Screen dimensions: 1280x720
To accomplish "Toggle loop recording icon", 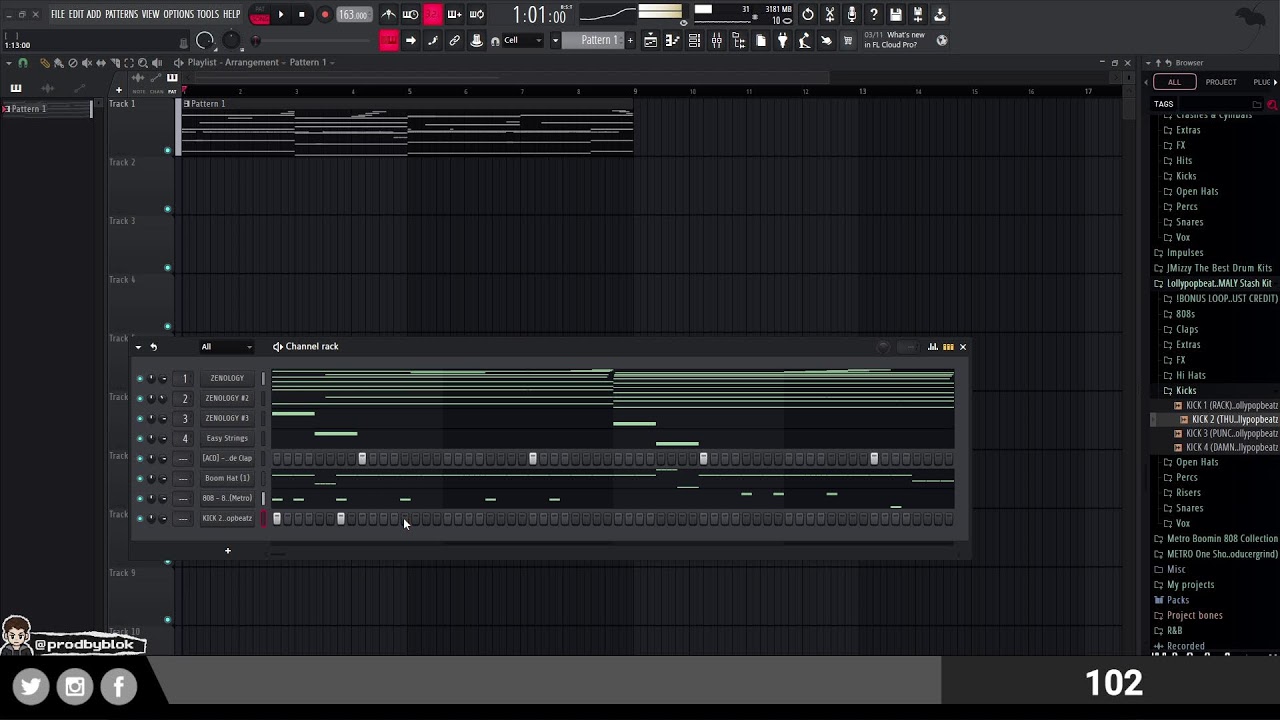I will click(477, 14).
